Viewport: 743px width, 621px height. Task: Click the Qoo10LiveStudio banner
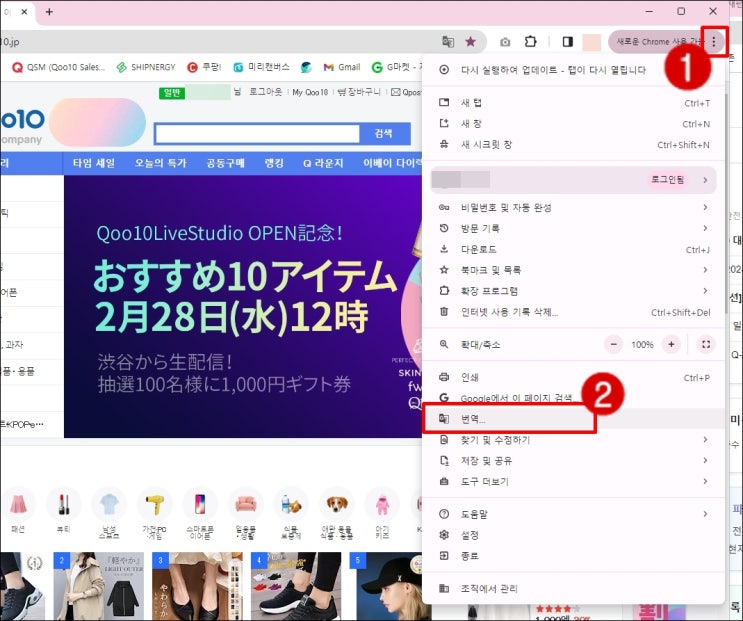[x=243, y=306]
